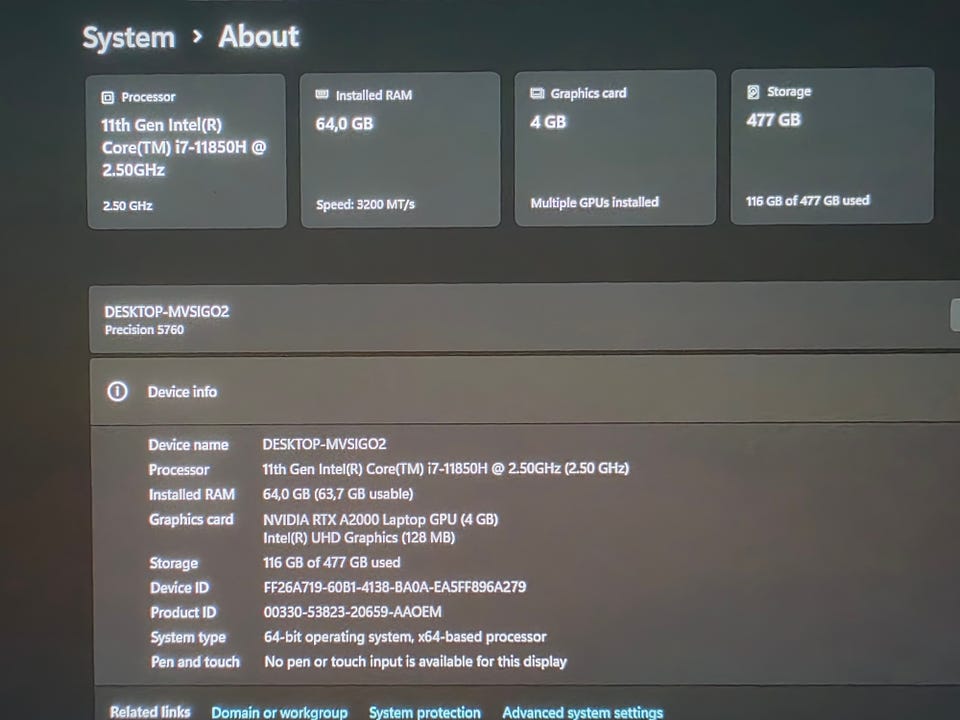Screen dimensions: 960x720
Task: Click "NVIDIA RTX A2000 Laptop GPU (4 GB)" text
Action: (x=381, y=520)
